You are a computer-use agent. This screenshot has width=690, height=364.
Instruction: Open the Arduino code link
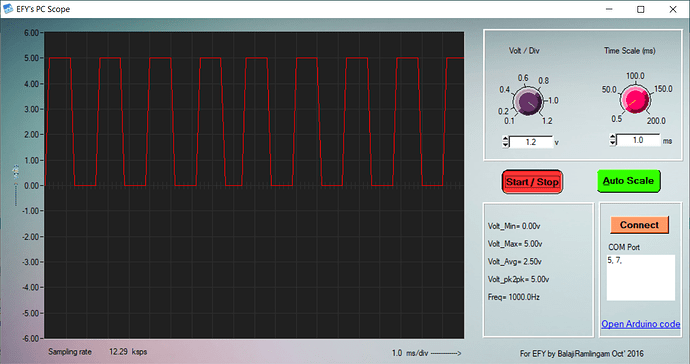click(641, 324)
